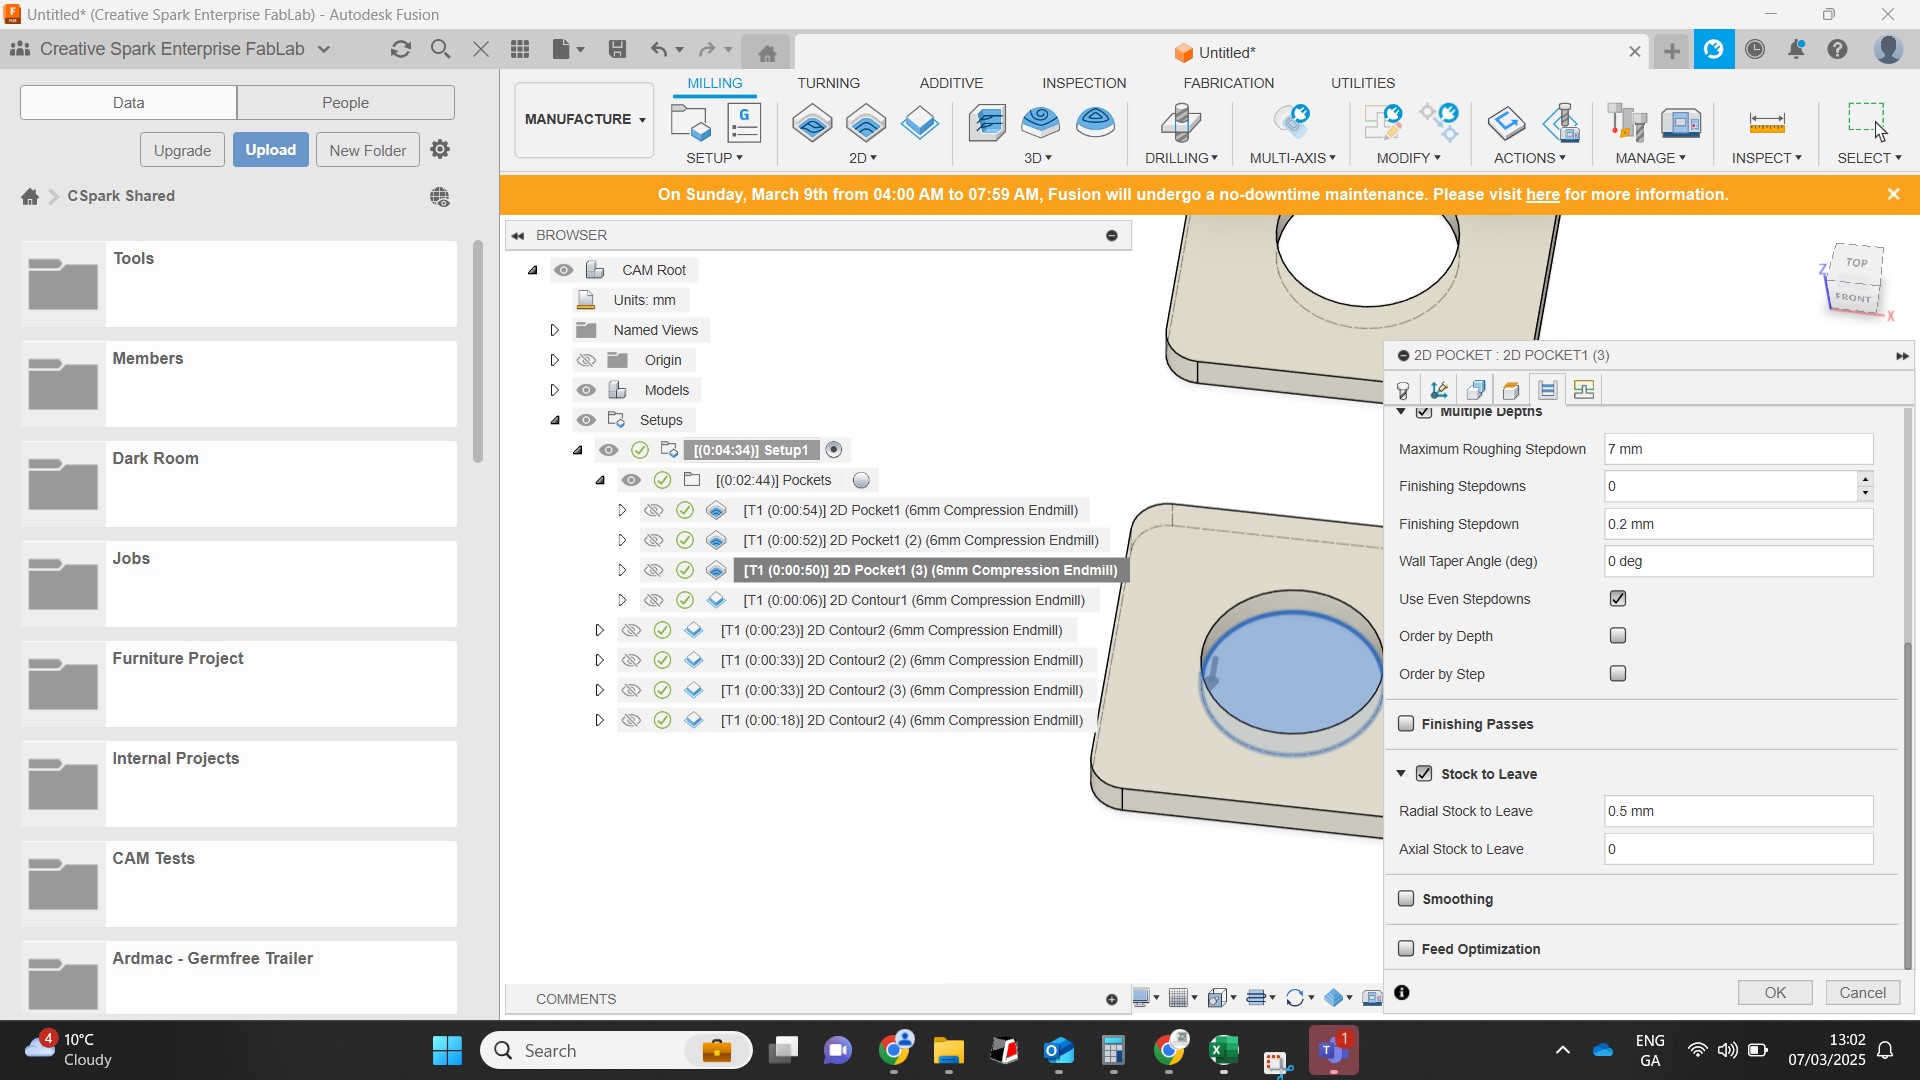Collapse the Pockets folder node
This screenshot has height=1080, width=1920.
click(600, 480)
